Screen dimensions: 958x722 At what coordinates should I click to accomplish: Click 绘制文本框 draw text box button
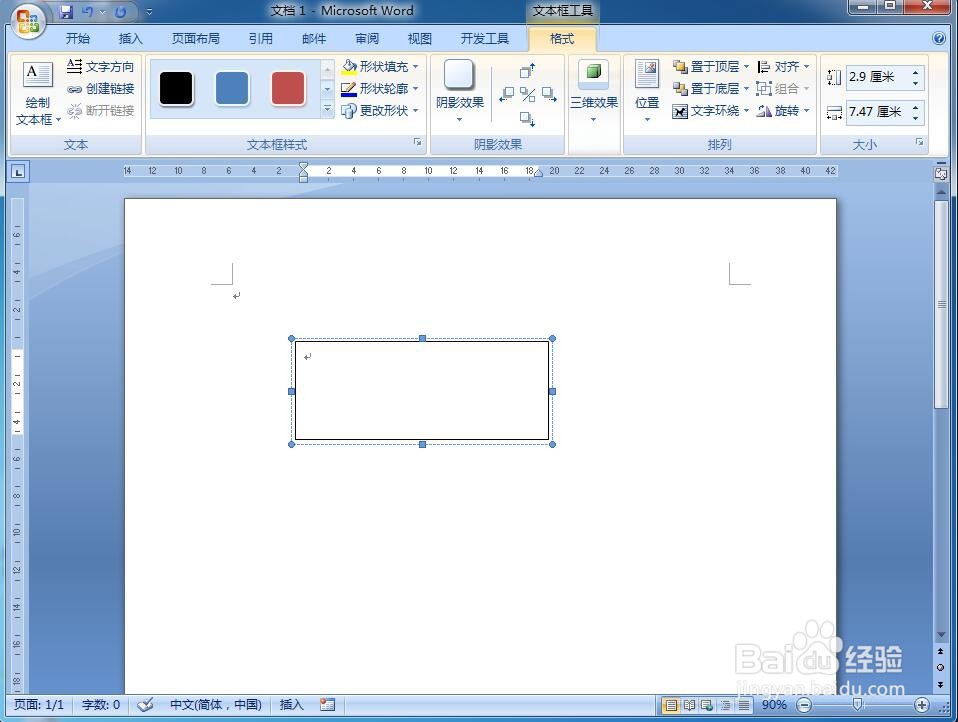pyautogui.click(x=37, y=93)
